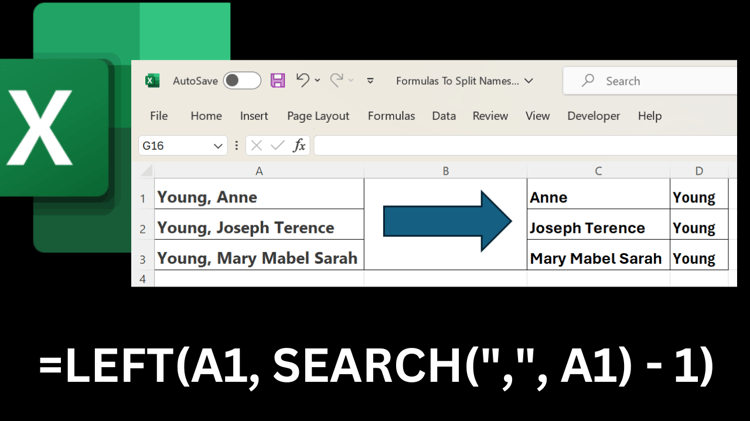Select cell A2 containing Young, Joseph Terence

pos(259,228)
